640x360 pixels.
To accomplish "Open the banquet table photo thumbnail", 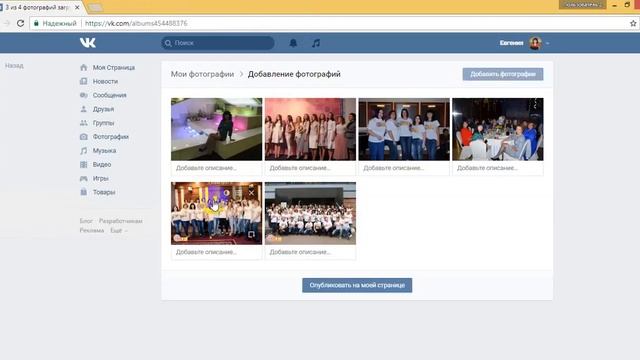I will pos(498,129).
